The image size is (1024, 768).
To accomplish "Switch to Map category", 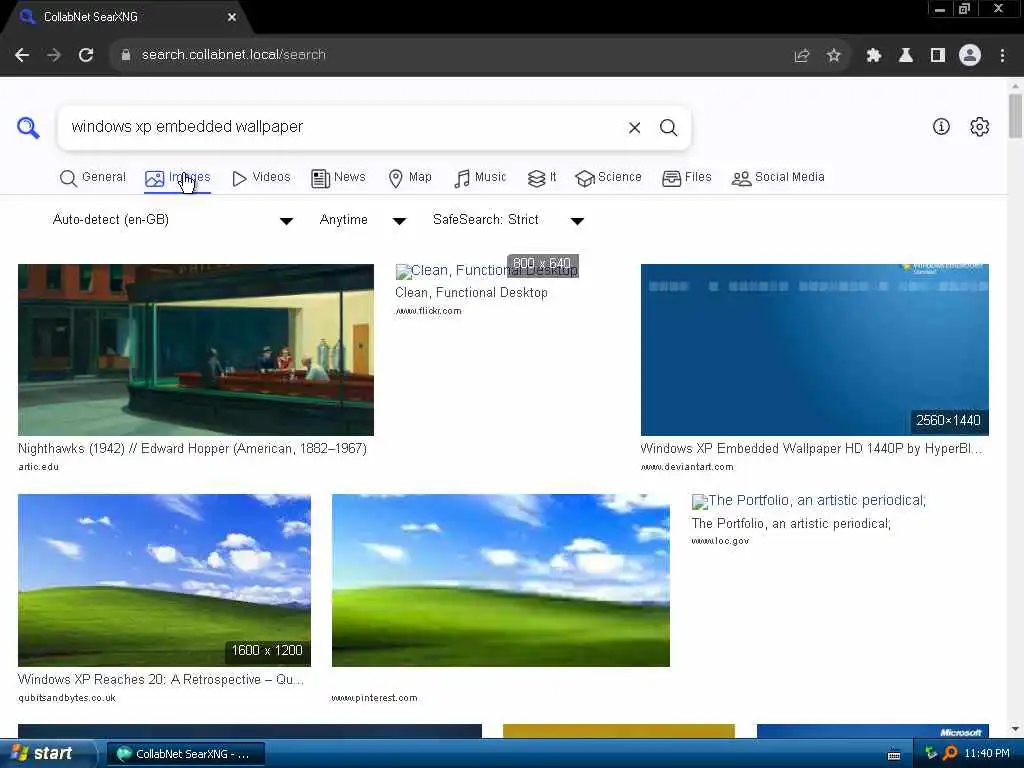I will click(410, 178).
